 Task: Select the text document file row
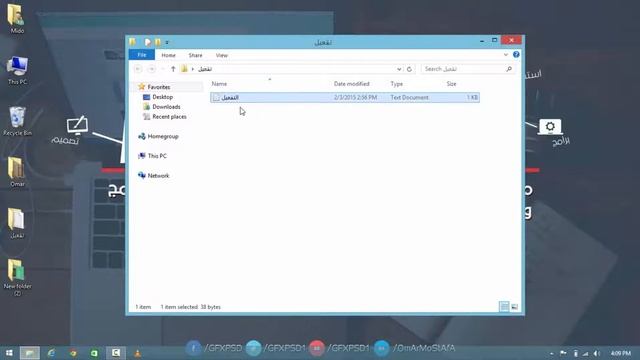(x=345, y=98)
